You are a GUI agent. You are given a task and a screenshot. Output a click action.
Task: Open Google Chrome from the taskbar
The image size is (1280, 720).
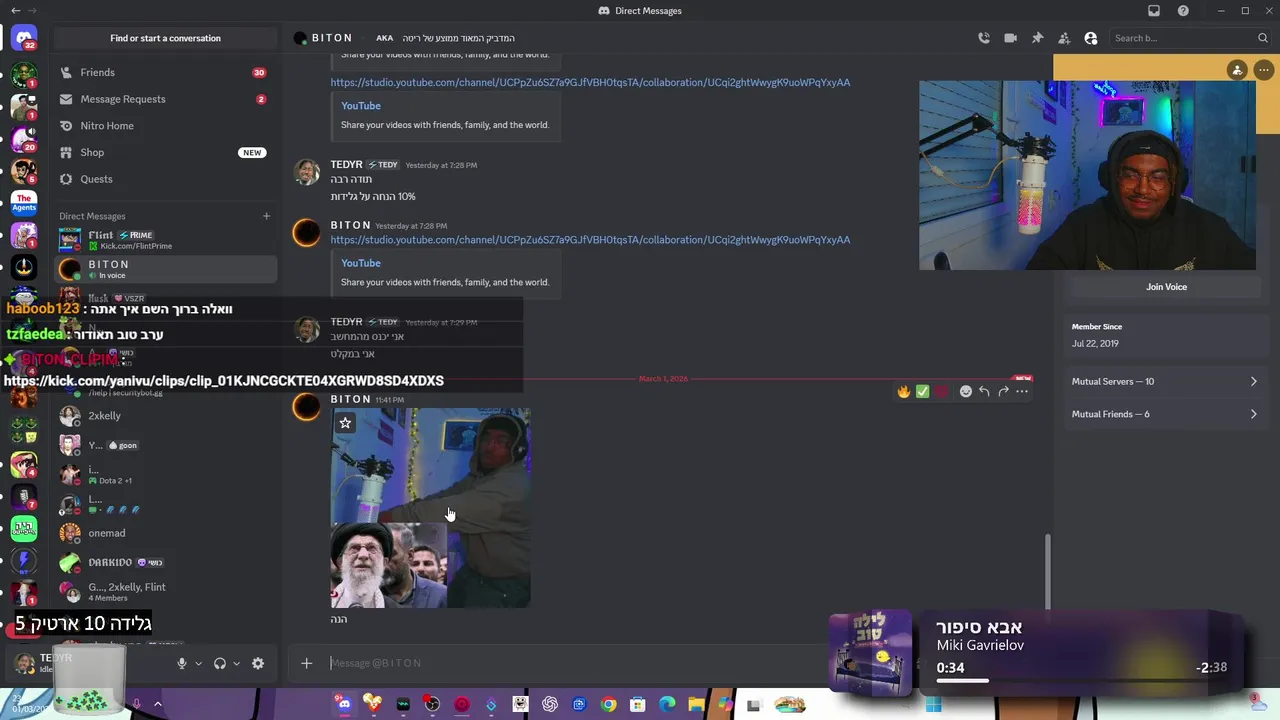608,704
